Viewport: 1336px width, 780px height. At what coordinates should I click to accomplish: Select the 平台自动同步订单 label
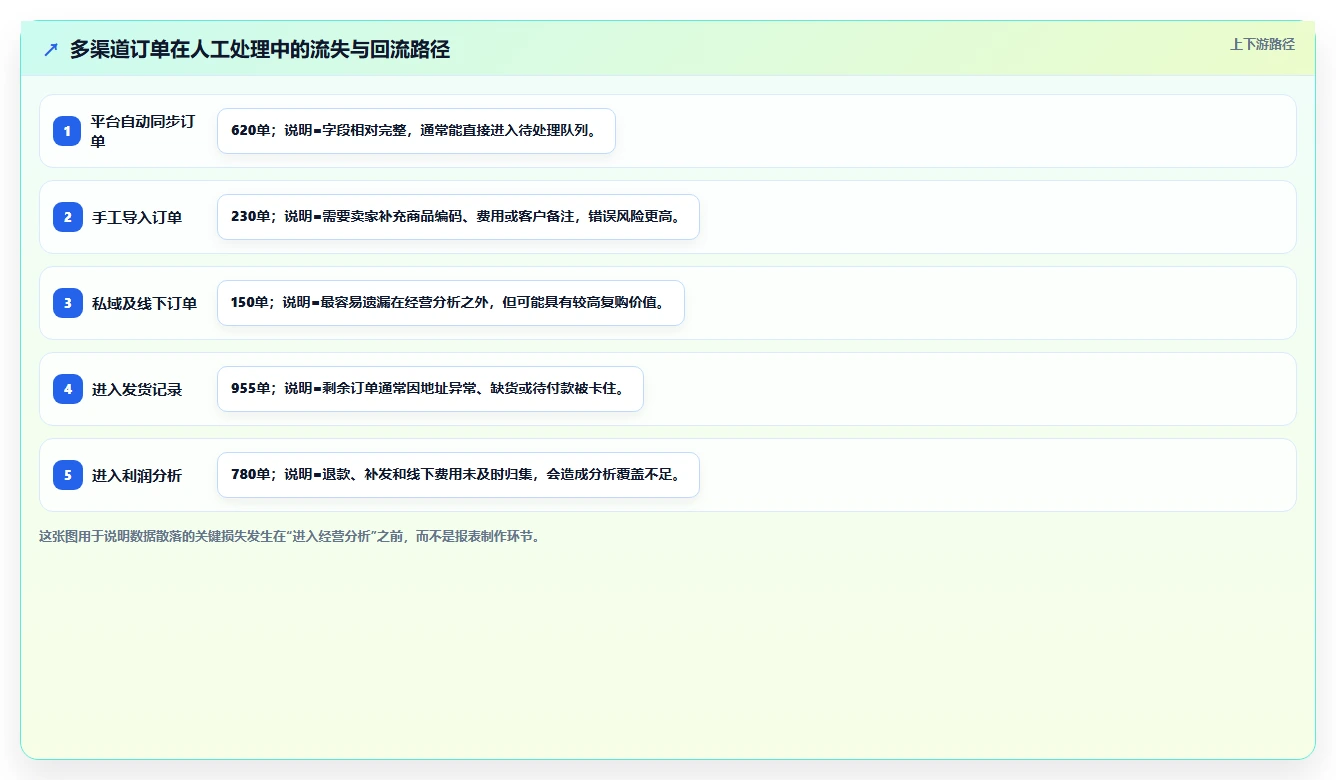[143, 131]
